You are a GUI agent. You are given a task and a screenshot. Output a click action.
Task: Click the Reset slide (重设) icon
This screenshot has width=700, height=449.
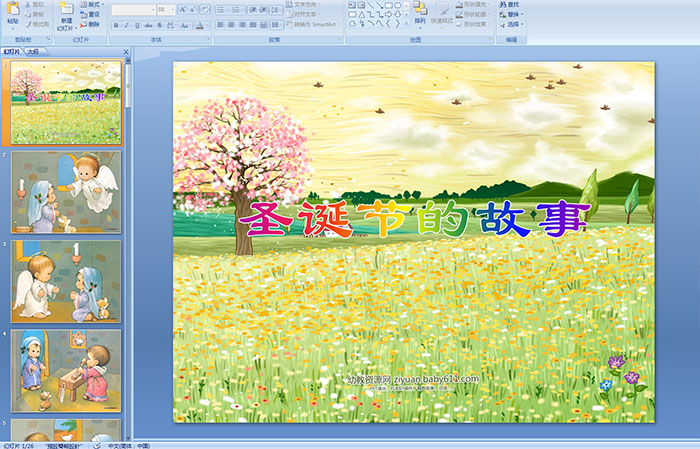[x=83, y=14]
